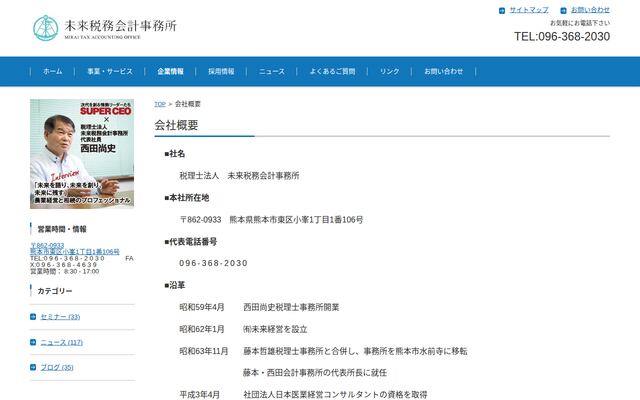
Task: Click the ■社名 section label
Action: 175,154
